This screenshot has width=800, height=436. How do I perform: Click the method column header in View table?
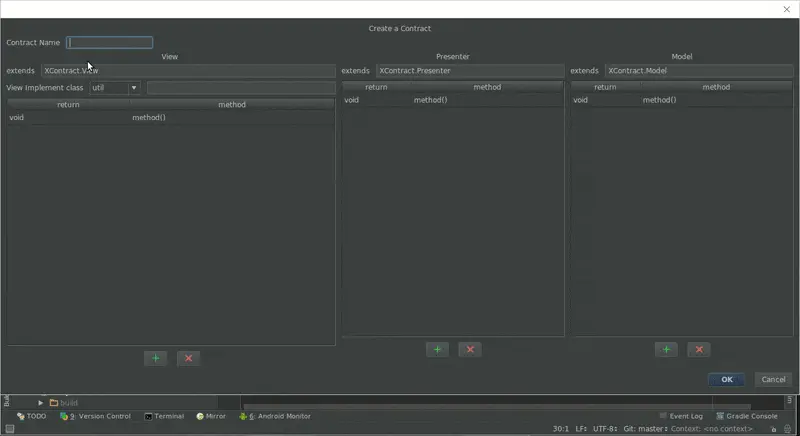[x=232, y=105]
